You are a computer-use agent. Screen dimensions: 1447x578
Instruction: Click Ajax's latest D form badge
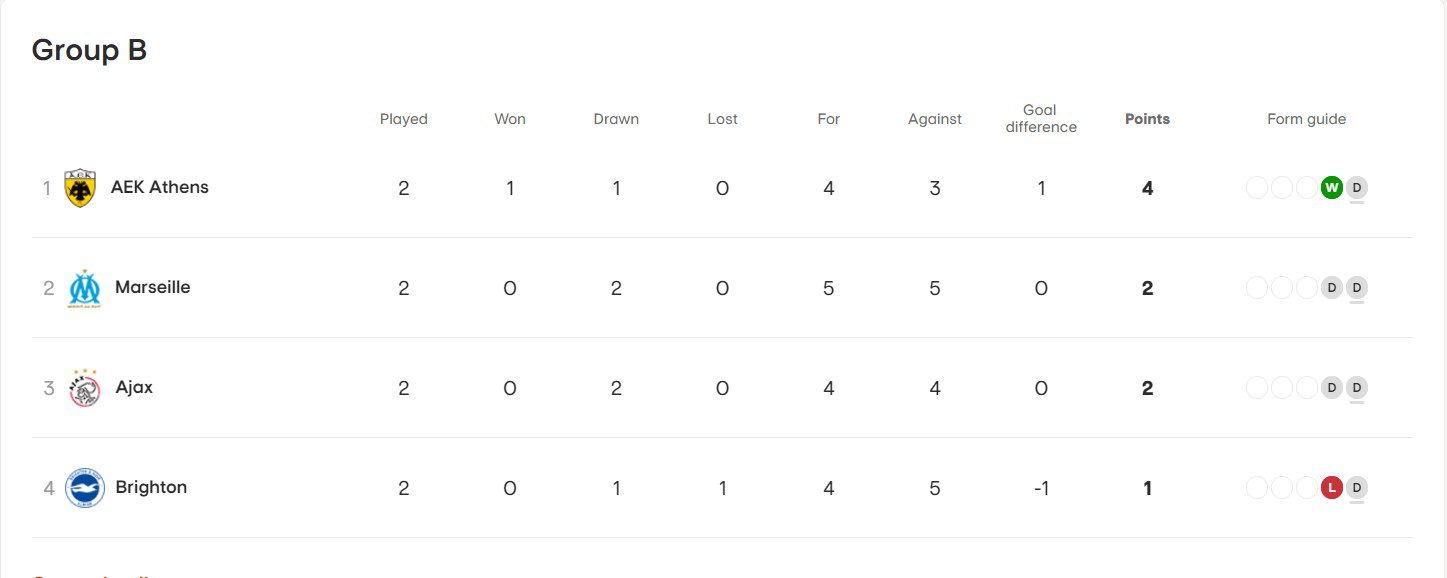click(1356, 388)
